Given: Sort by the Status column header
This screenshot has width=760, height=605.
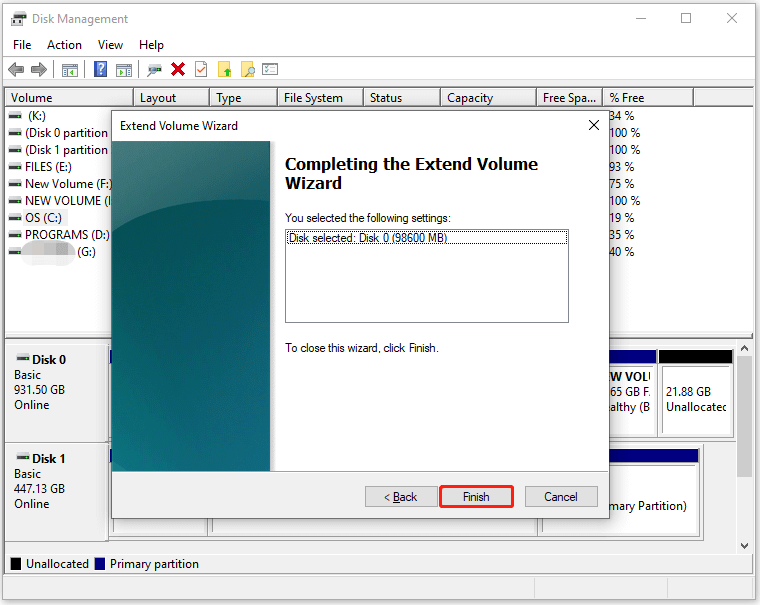Looking at the screenshot, I should point(402,97).
